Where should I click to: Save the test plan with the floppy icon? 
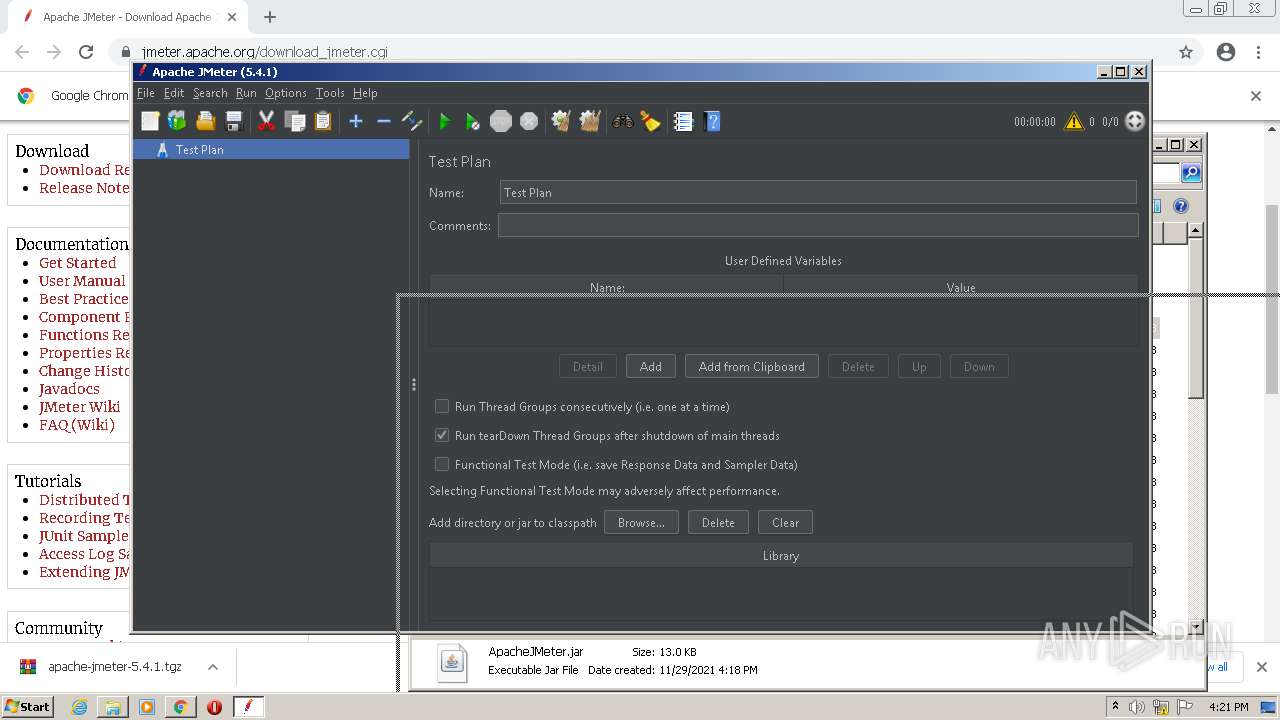234,121
